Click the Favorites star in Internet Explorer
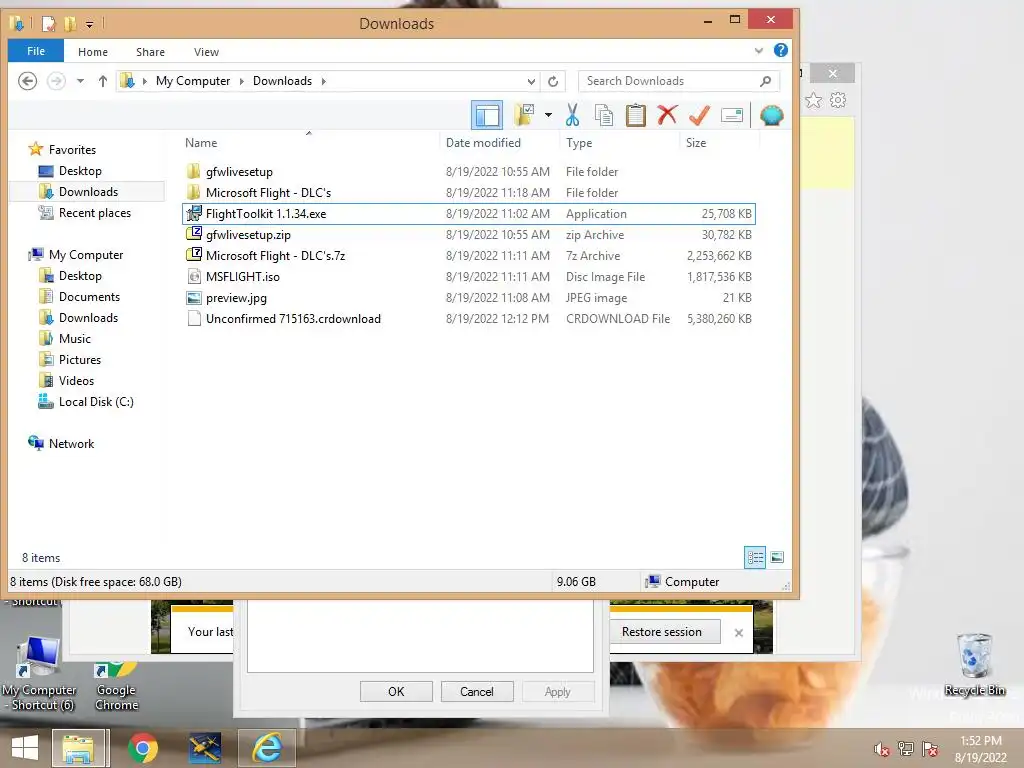 814,100
